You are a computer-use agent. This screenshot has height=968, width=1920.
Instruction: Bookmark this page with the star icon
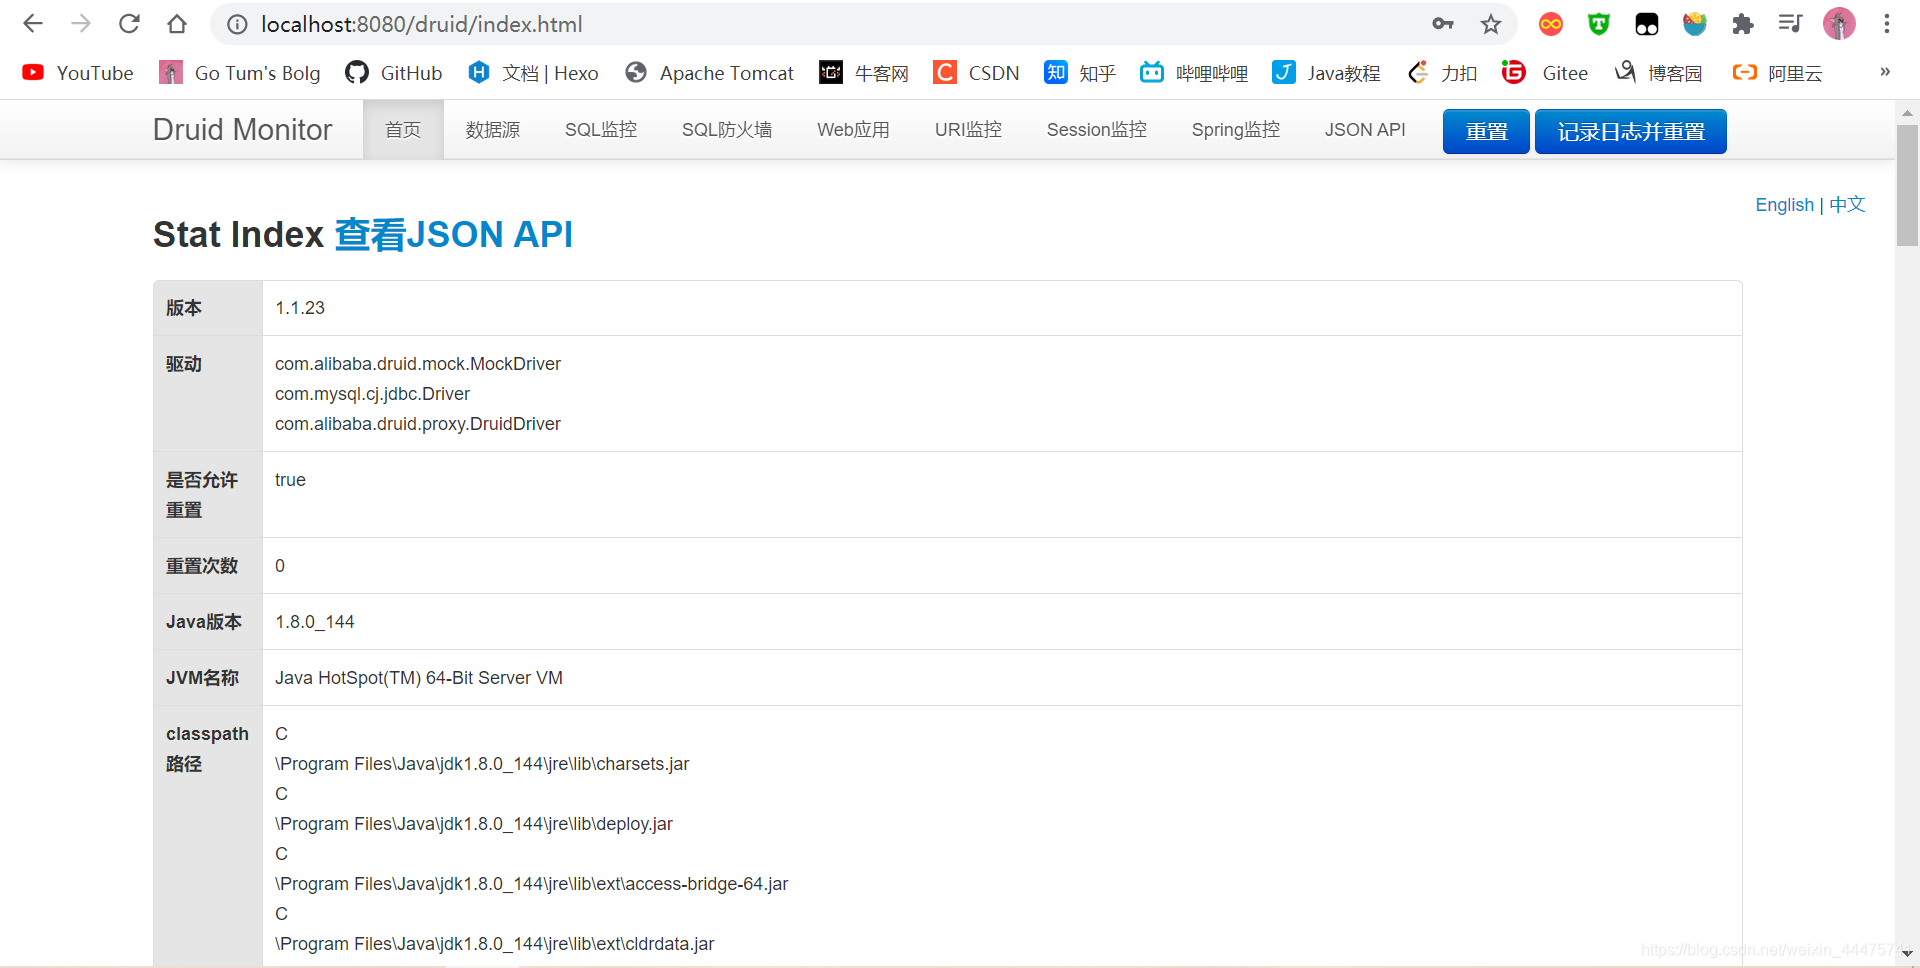pos(1491,24)
